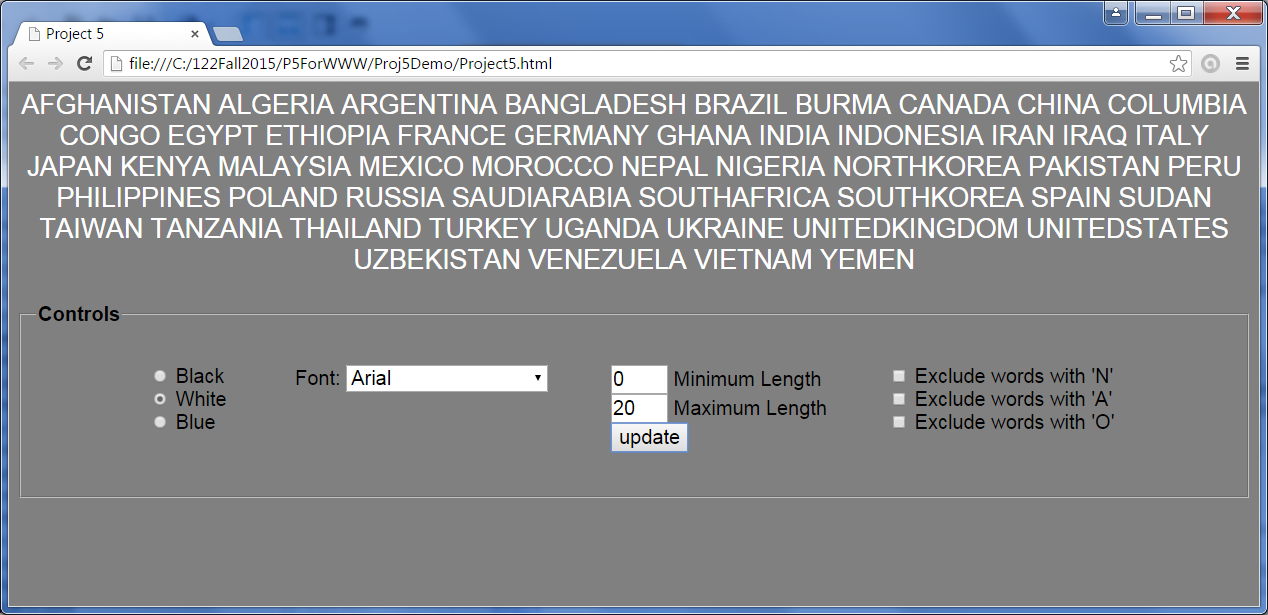This screenshot has width=1268, height=615.
Task: Click the Font: label
Action: point(318,378)
